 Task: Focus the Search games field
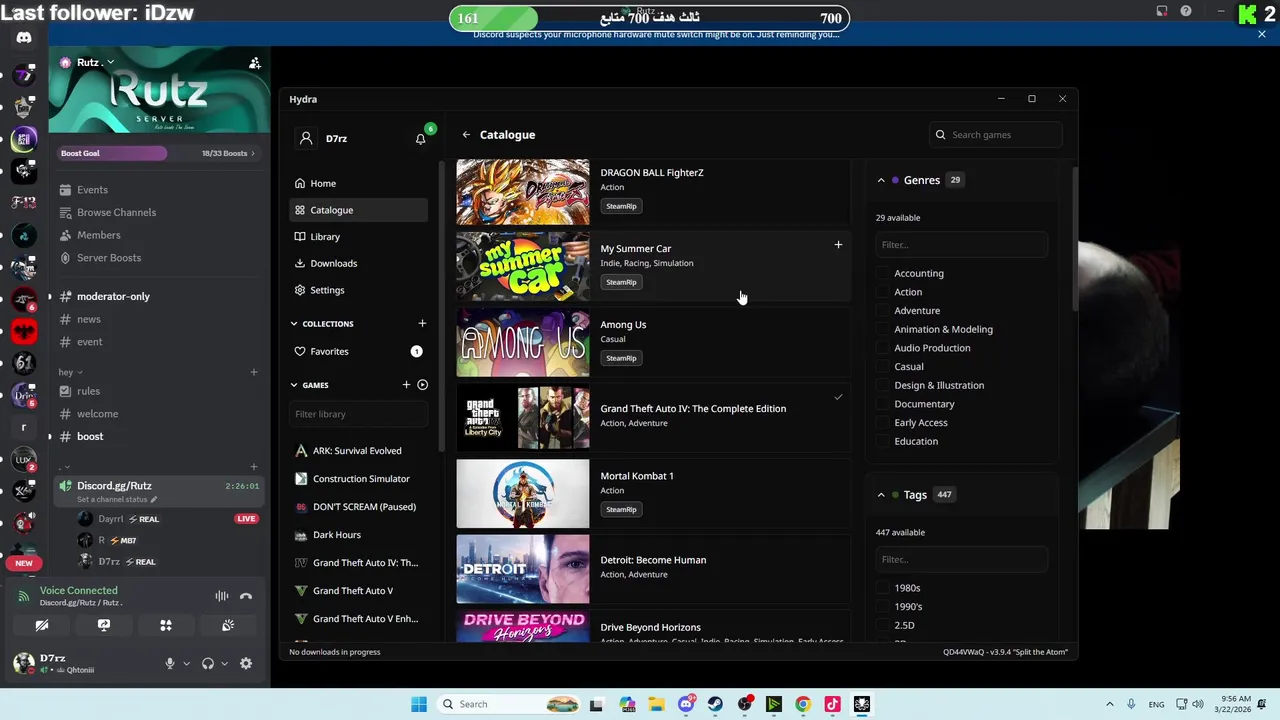pos(995,135)
